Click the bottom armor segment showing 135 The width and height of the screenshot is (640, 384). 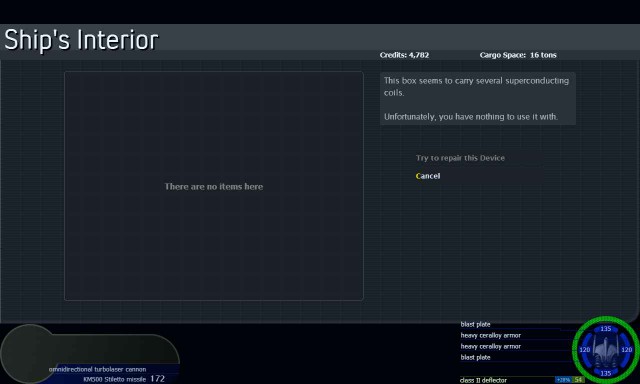click(x=606, y=373)
